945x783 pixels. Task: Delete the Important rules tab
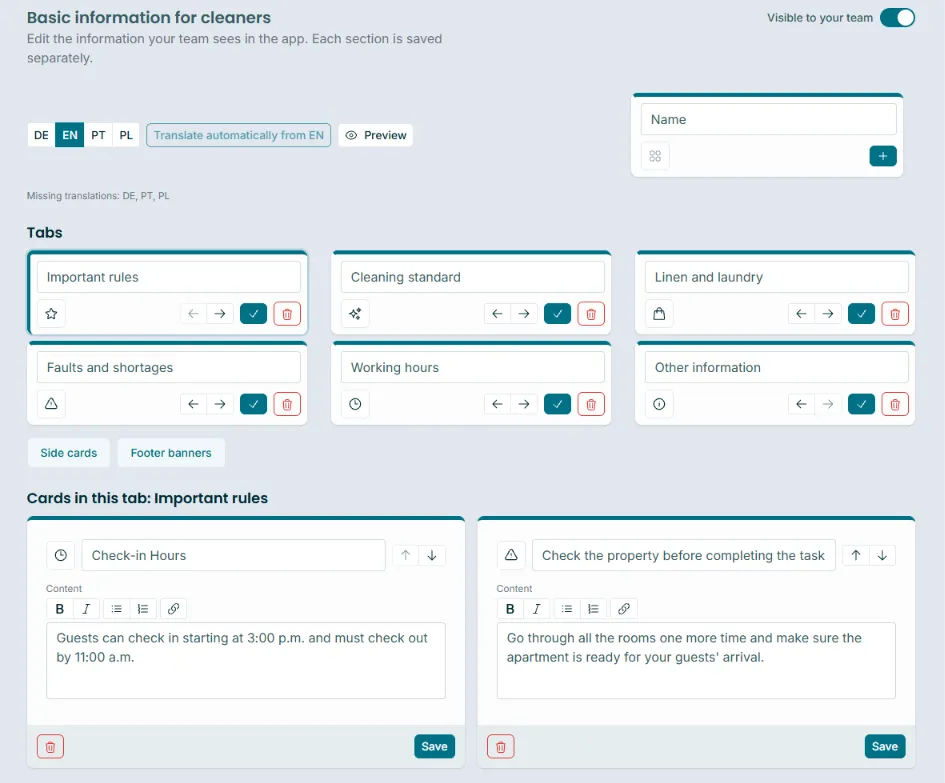[x=287, y=313]
